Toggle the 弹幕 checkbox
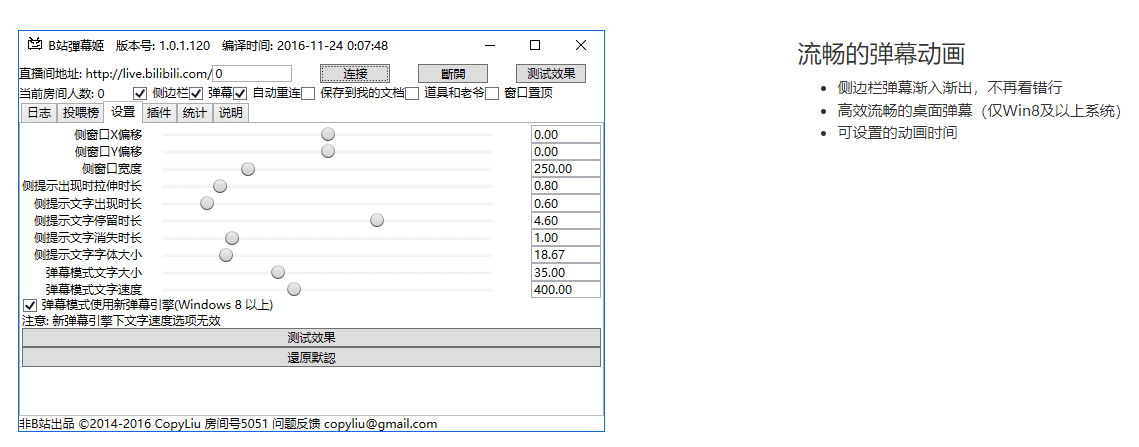The image size is (1139, 447). 195,93
